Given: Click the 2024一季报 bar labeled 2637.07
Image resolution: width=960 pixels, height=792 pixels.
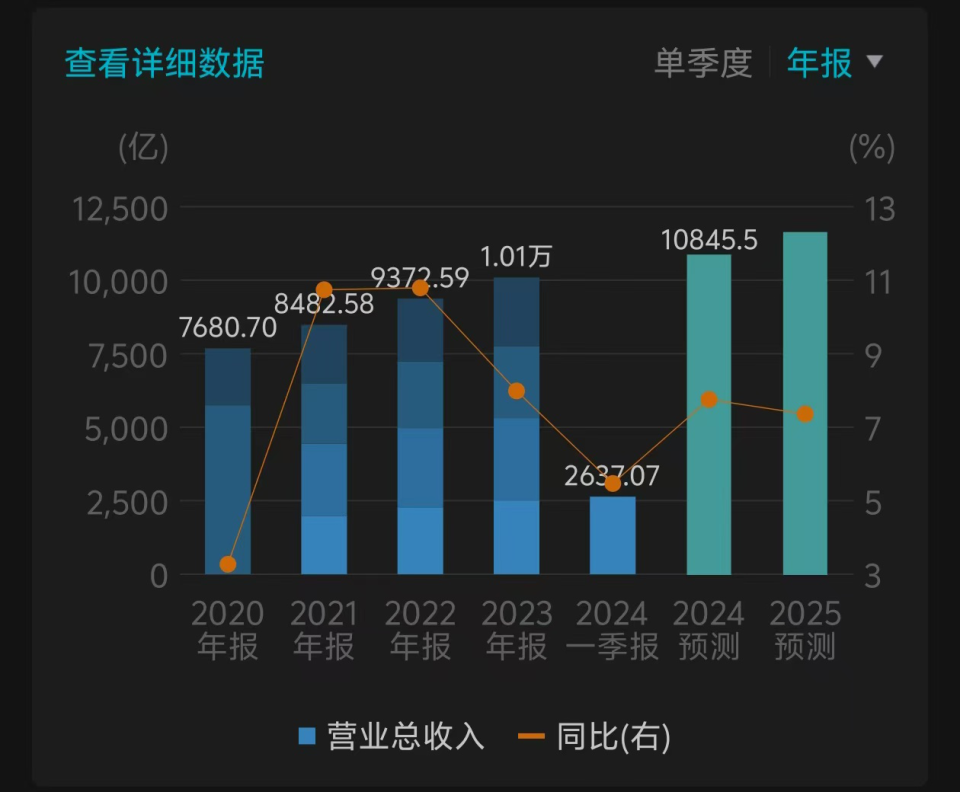Looking at the screenshot, I should [x=613, y=535].
